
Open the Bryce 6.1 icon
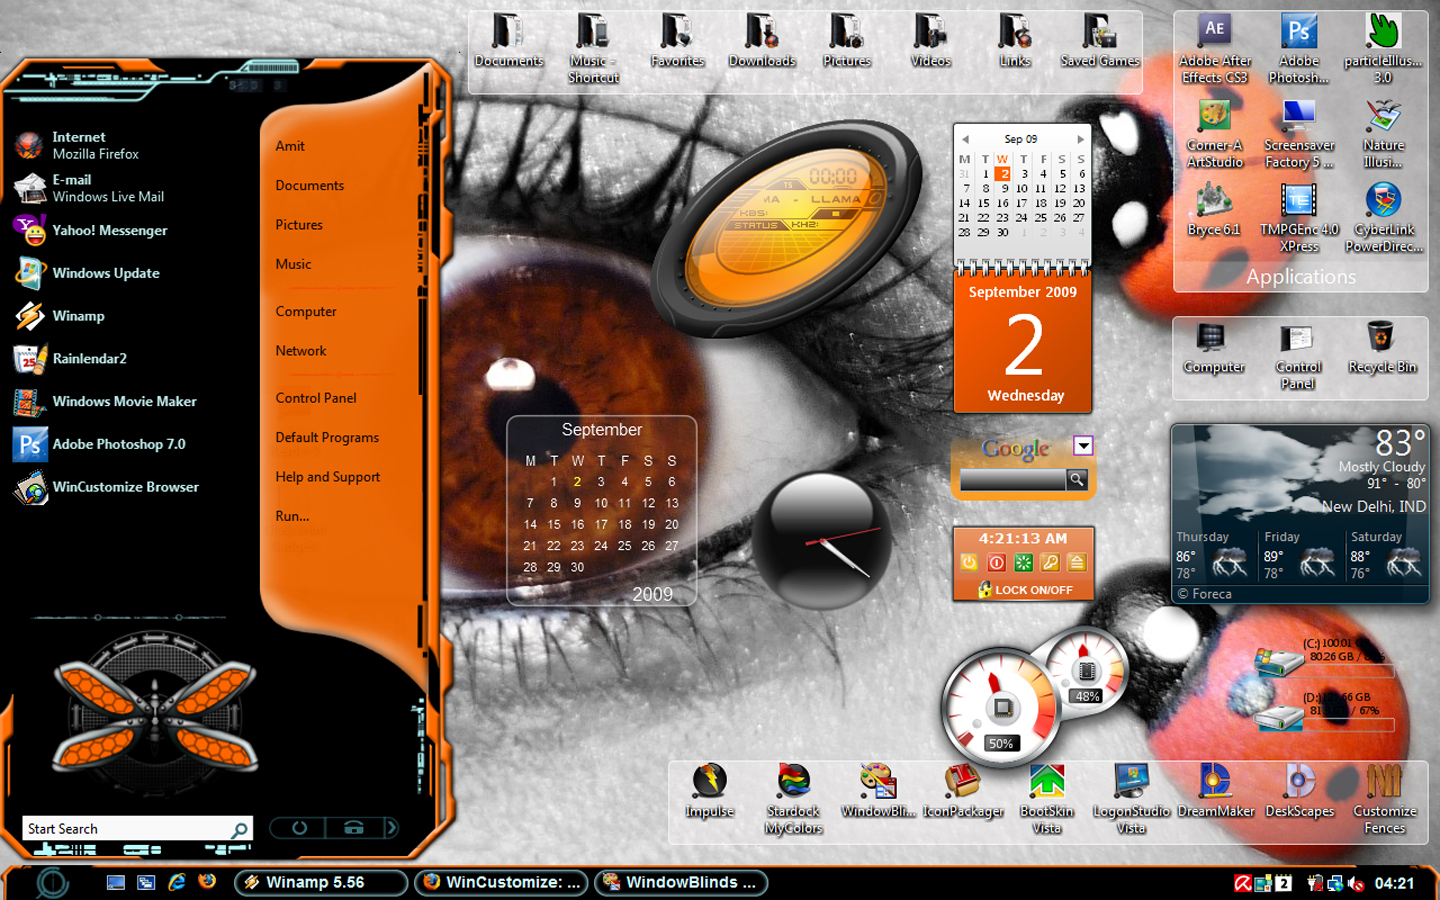(x=1214, y=210)
